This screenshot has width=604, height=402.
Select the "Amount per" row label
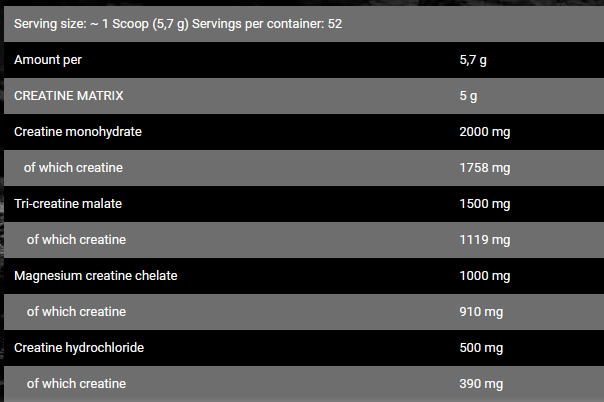click(x=48, y=60)
